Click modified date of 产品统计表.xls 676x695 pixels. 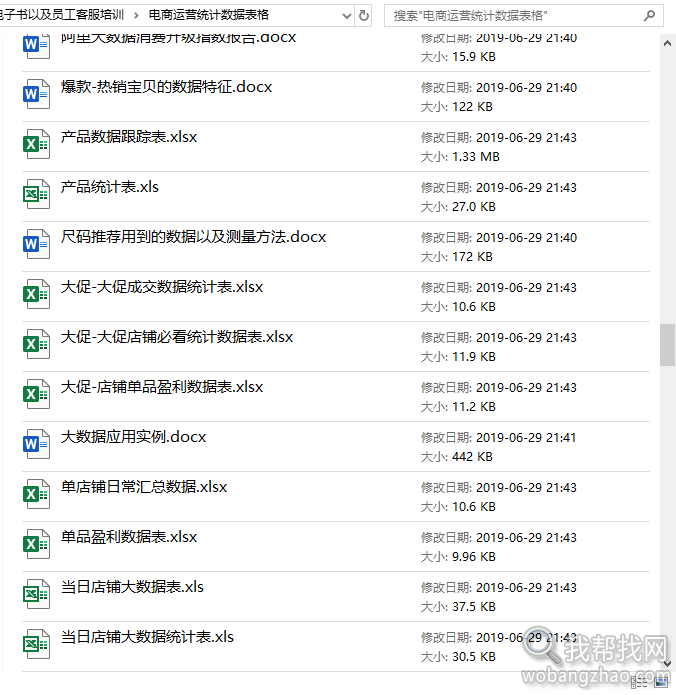526,188
